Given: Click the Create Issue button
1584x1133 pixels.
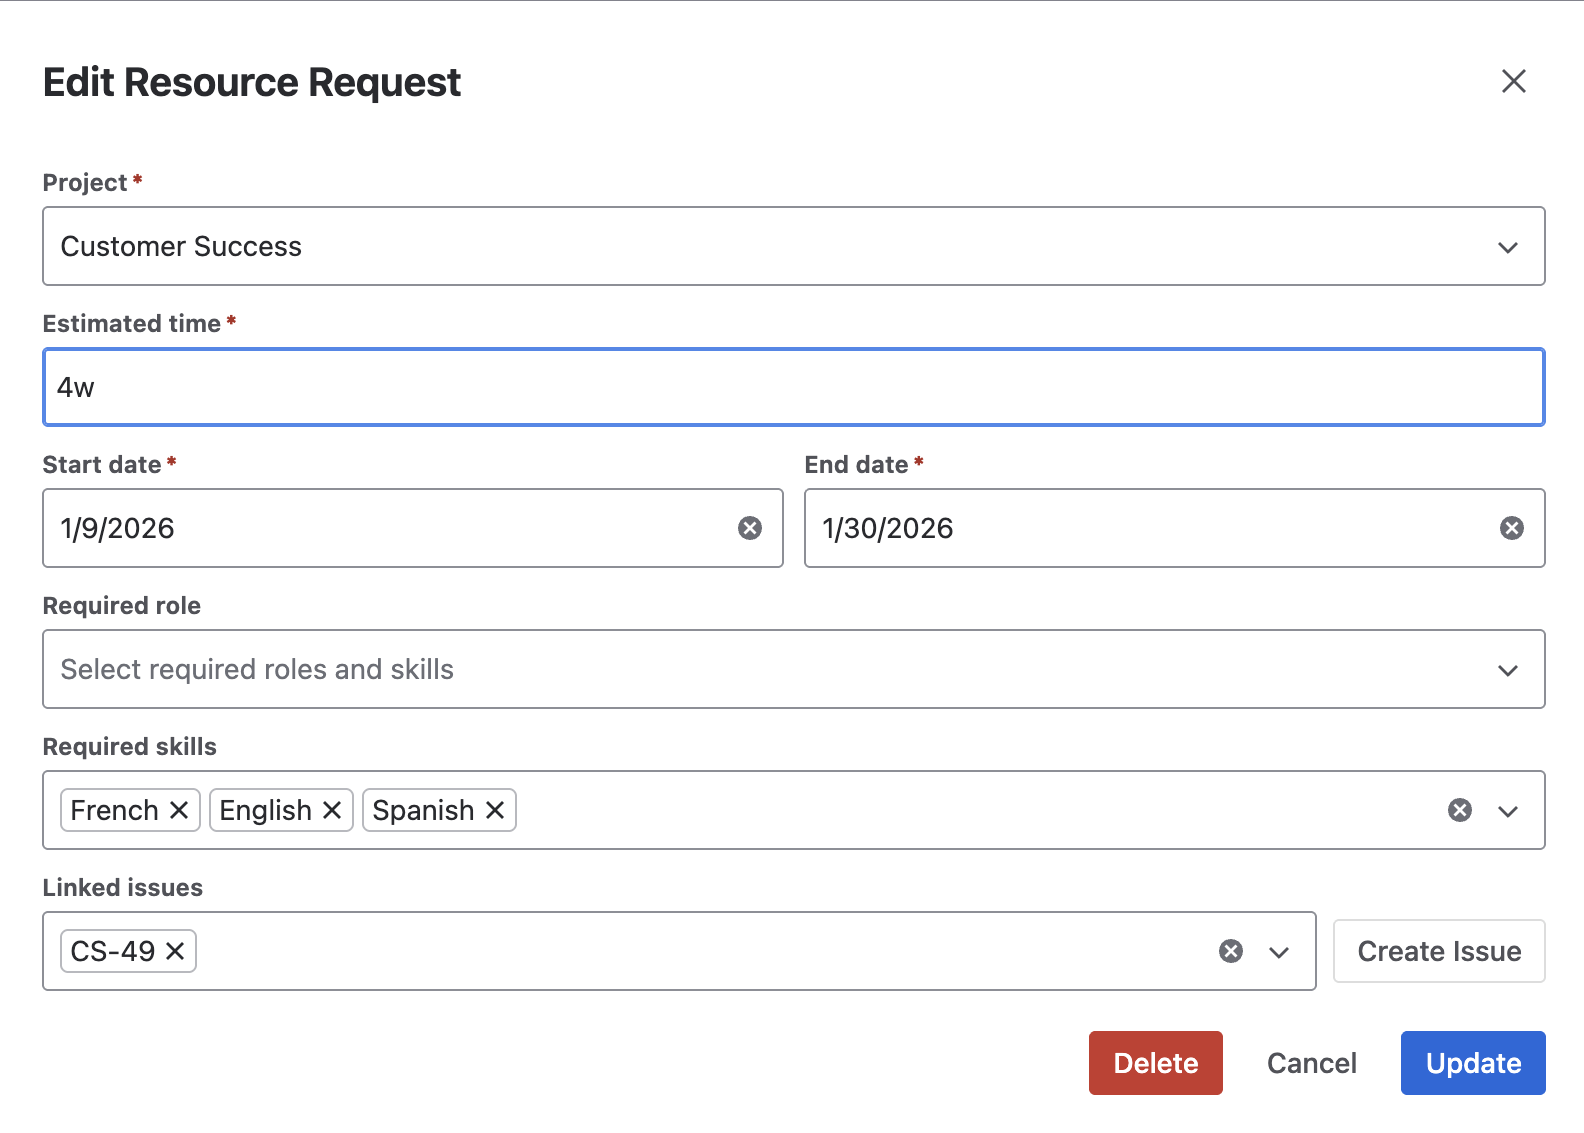Looking at the screenshot, I should pyautogui.click(x=1439, y=951).
